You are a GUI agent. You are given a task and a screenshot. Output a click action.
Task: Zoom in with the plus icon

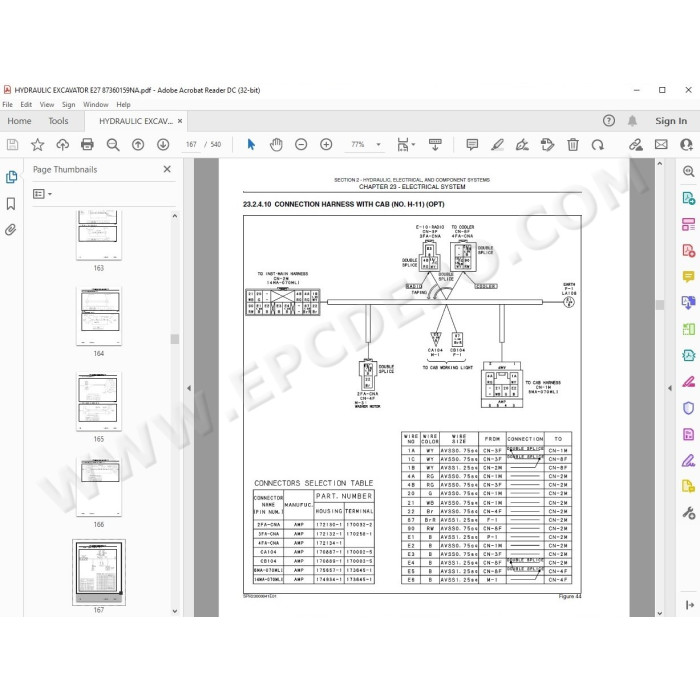[326, 144]
